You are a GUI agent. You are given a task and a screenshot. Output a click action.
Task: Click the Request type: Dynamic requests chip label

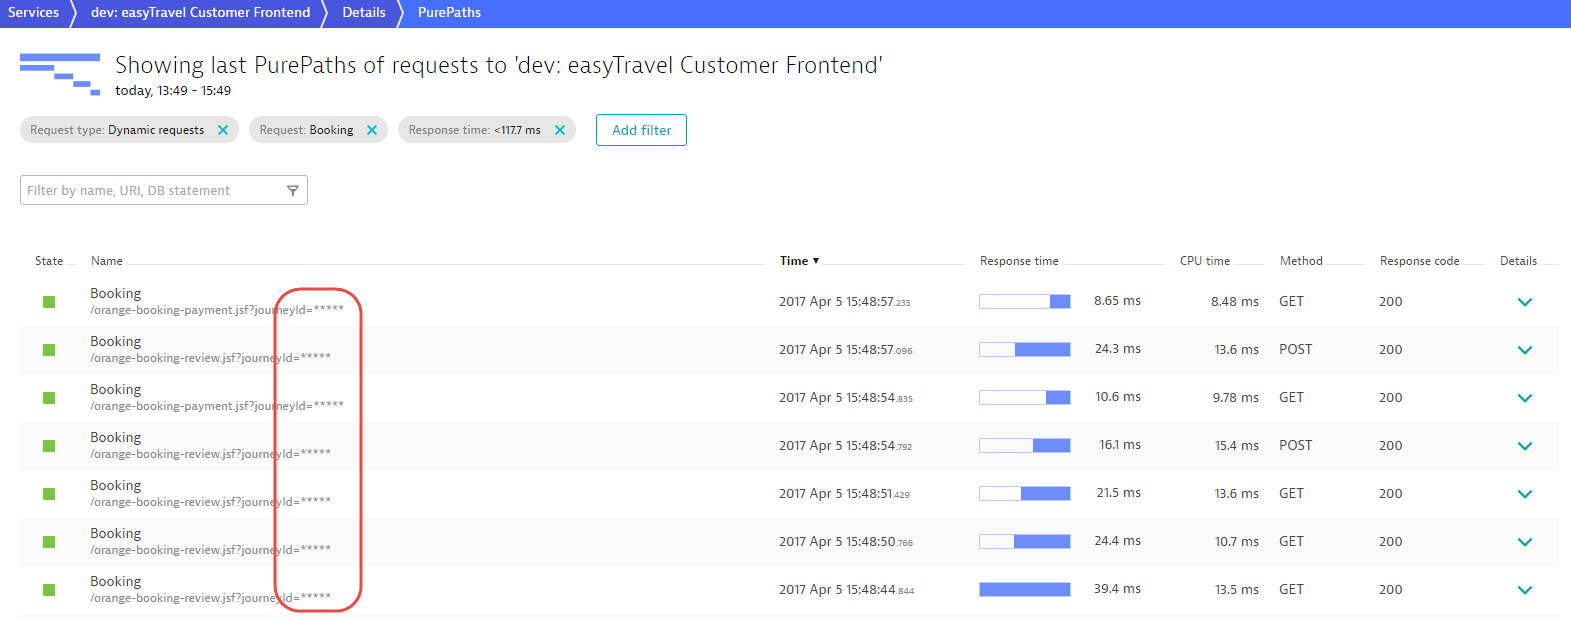[x=117, y=130]
